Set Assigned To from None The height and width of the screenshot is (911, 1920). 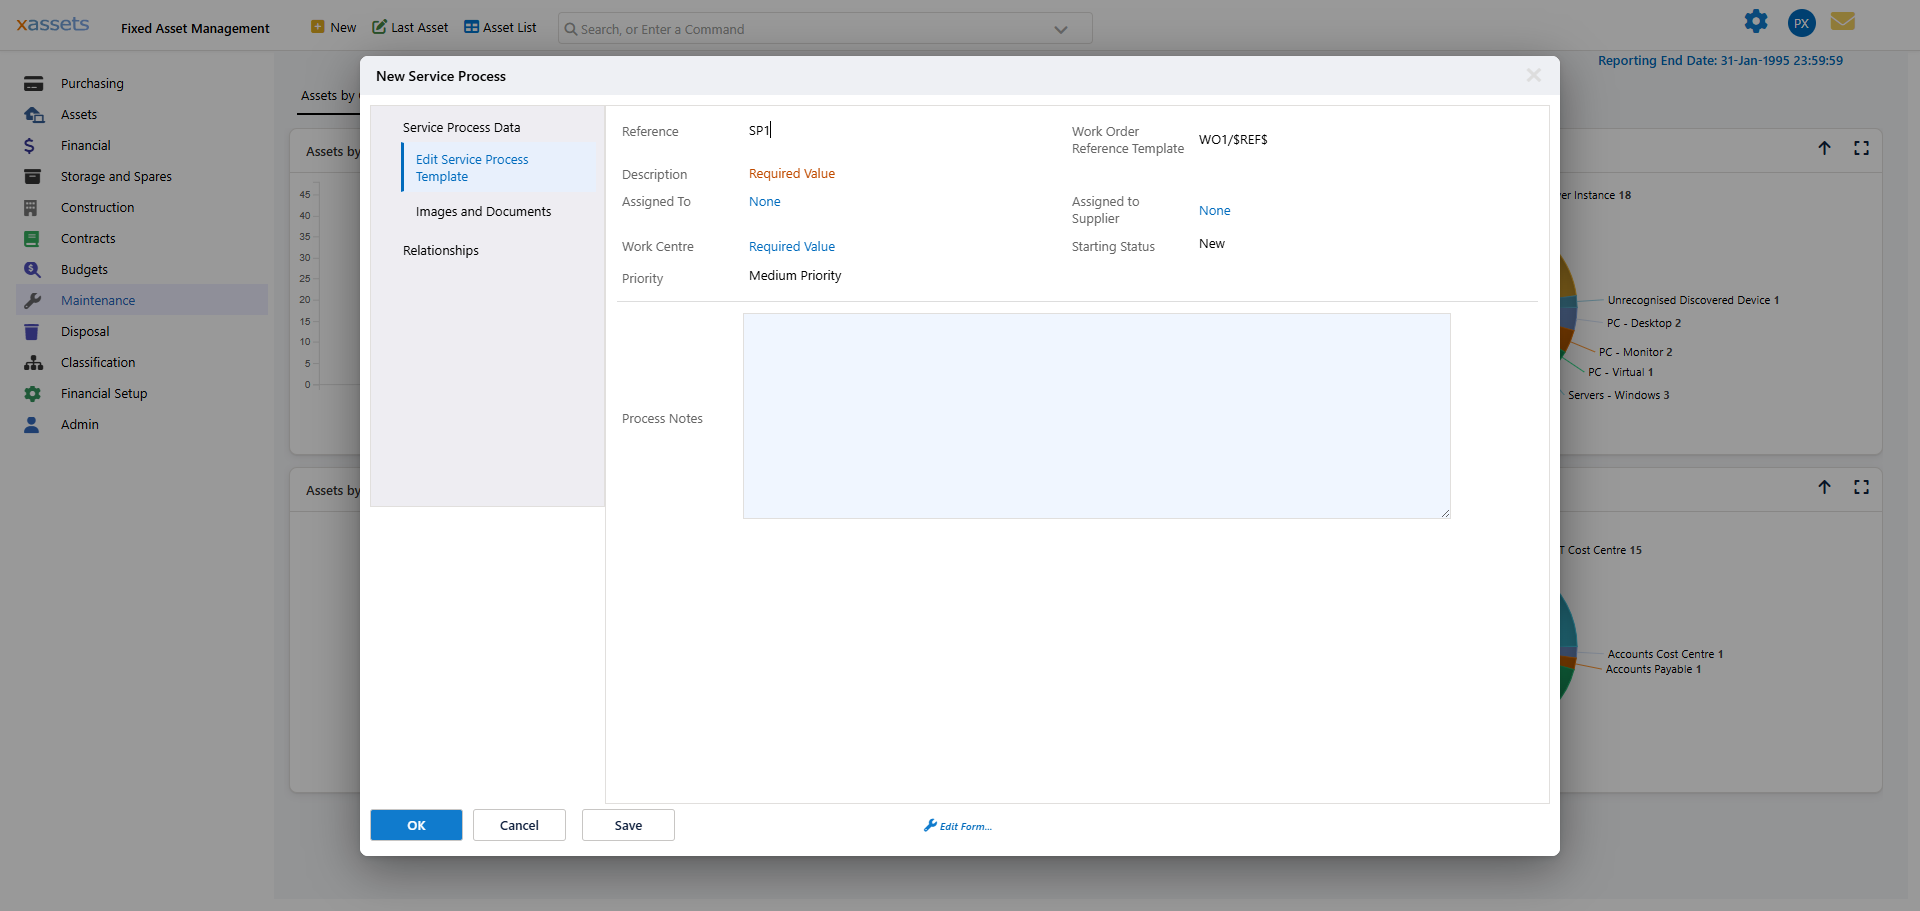[763, 201]
